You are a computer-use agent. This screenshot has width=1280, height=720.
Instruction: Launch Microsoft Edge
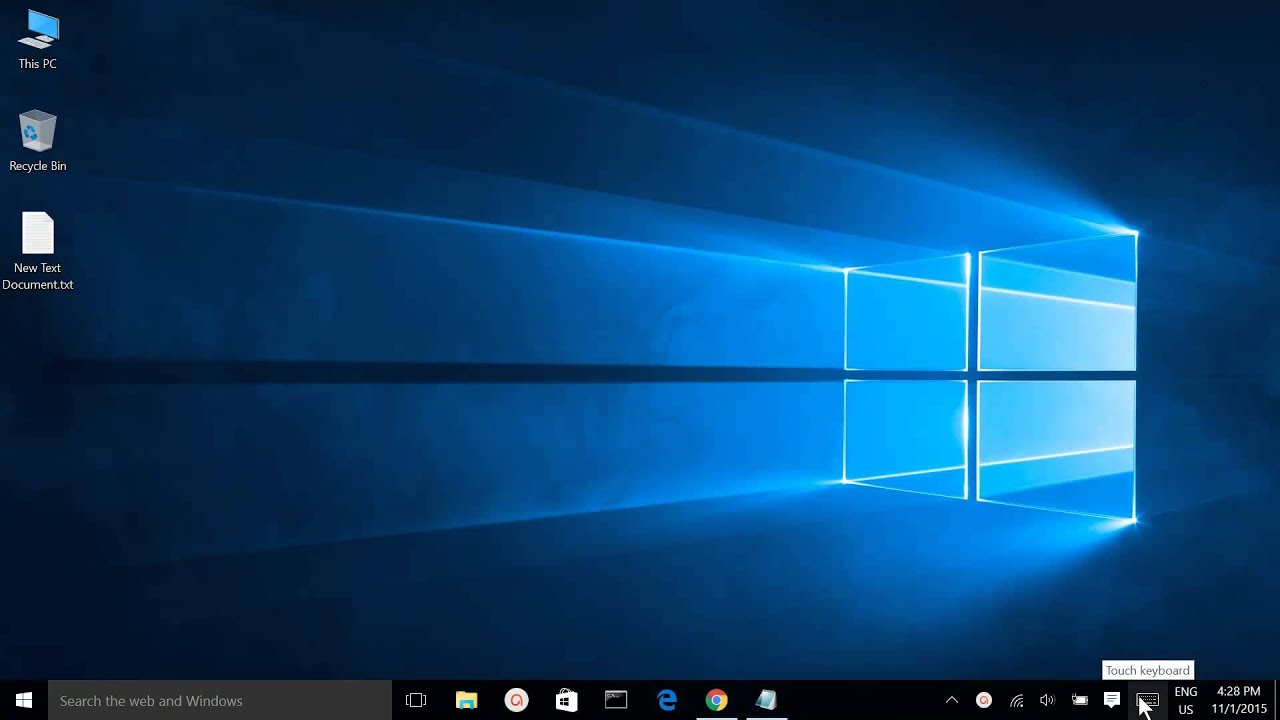tap(667, 700)
